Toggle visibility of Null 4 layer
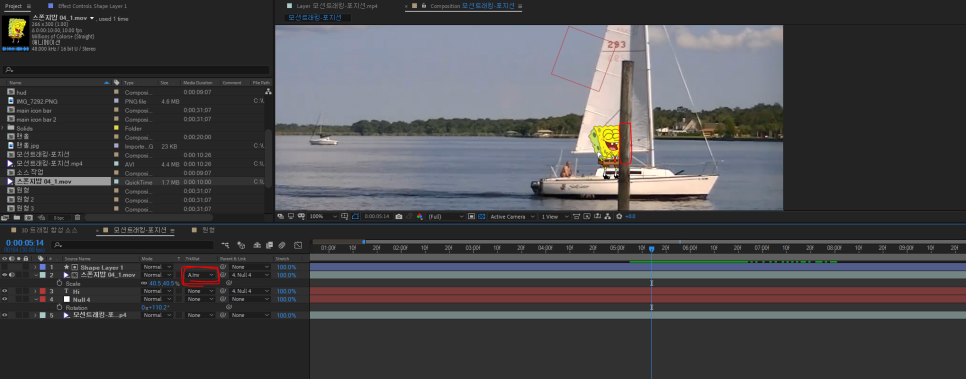 point(5,299)
